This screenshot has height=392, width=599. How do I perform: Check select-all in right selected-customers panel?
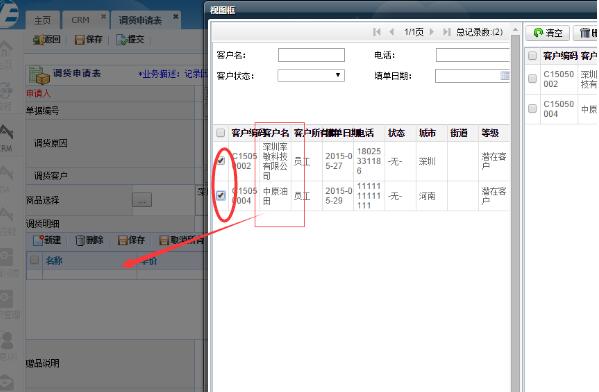point(532,56)
